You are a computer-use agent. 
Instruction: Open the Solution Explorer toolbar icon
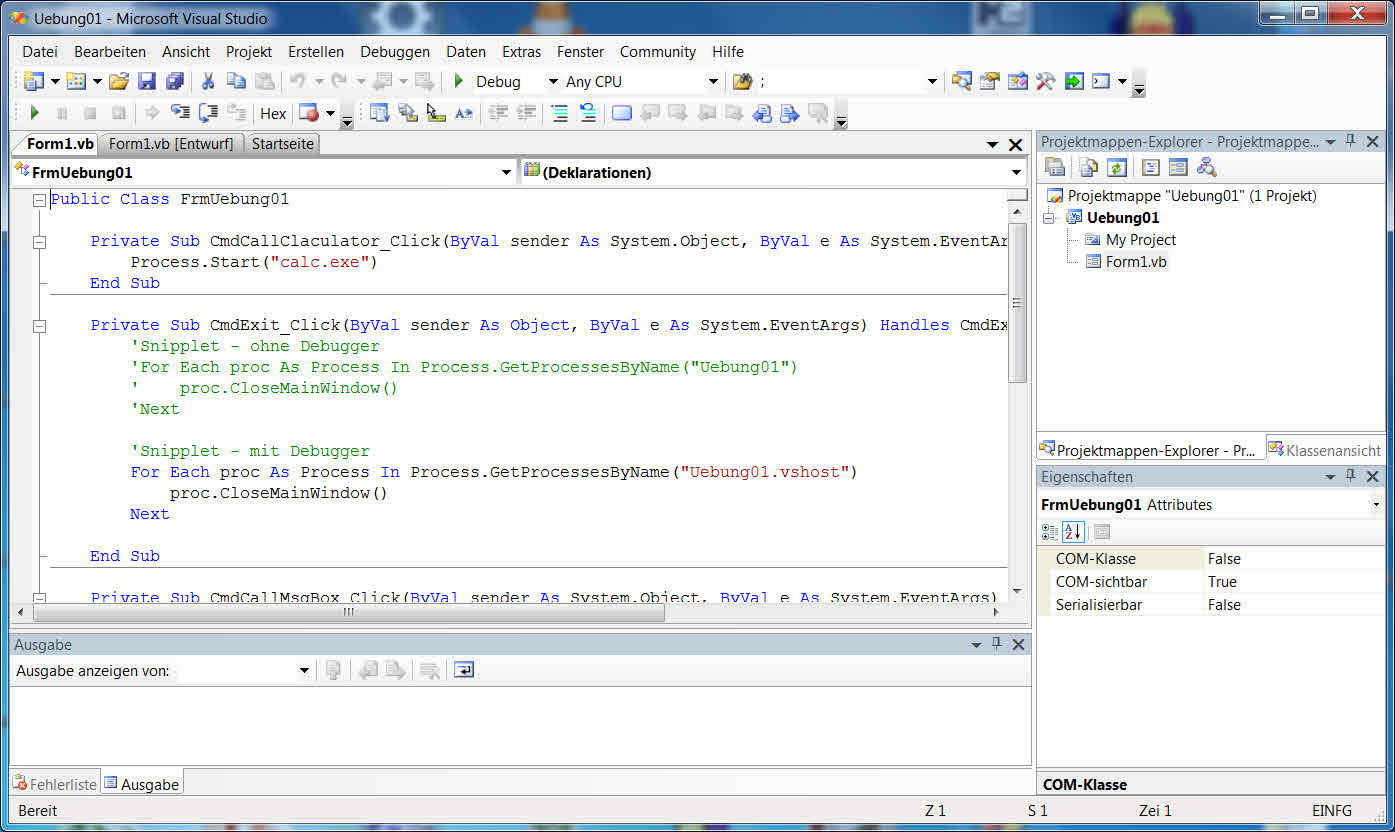962,81
